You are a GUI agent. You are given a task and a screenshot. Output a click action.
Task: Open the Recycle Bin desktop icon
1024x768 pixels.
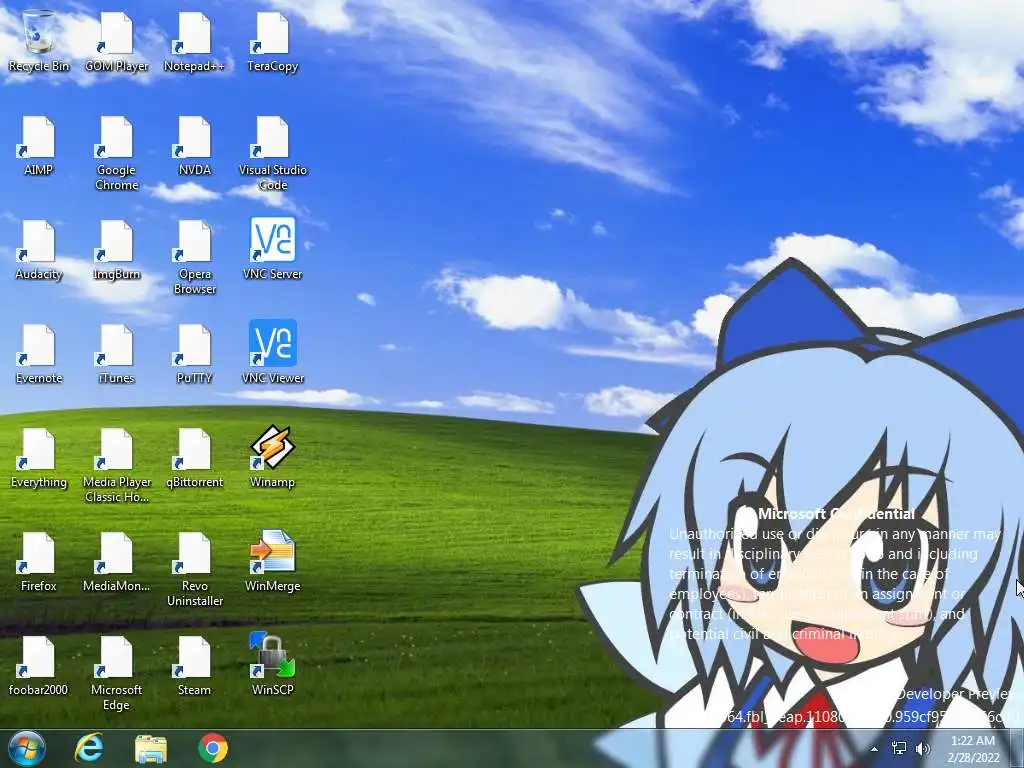[x=39, y=41]
